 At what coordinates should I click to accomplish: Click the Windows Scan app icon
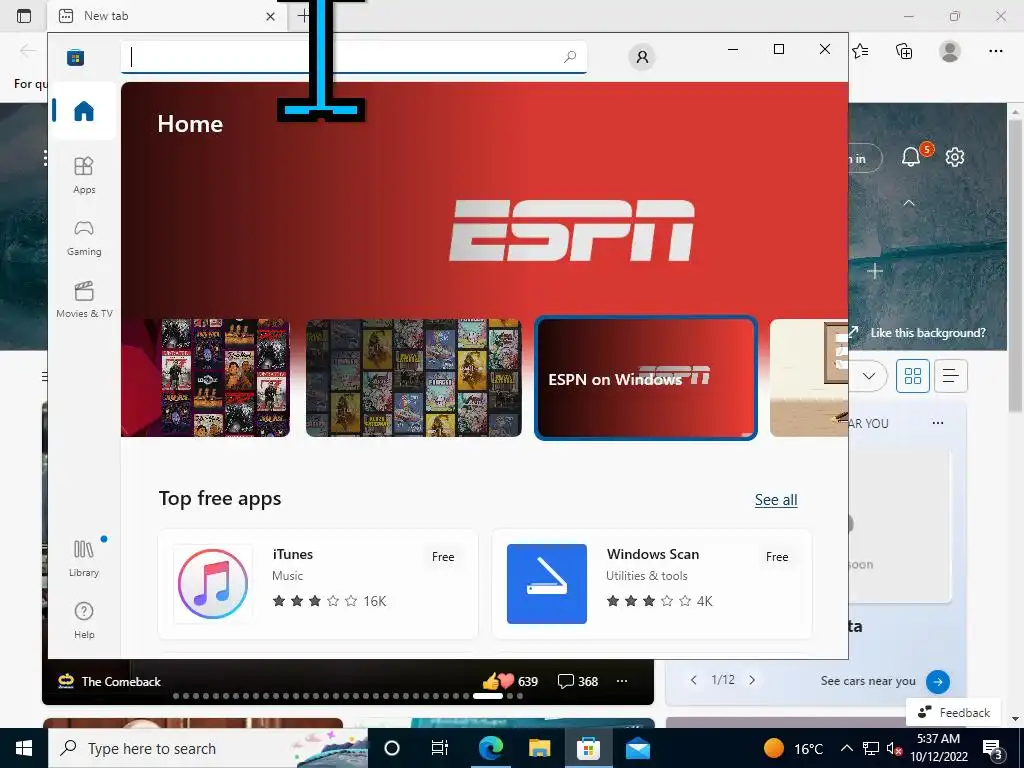[547, 584]
